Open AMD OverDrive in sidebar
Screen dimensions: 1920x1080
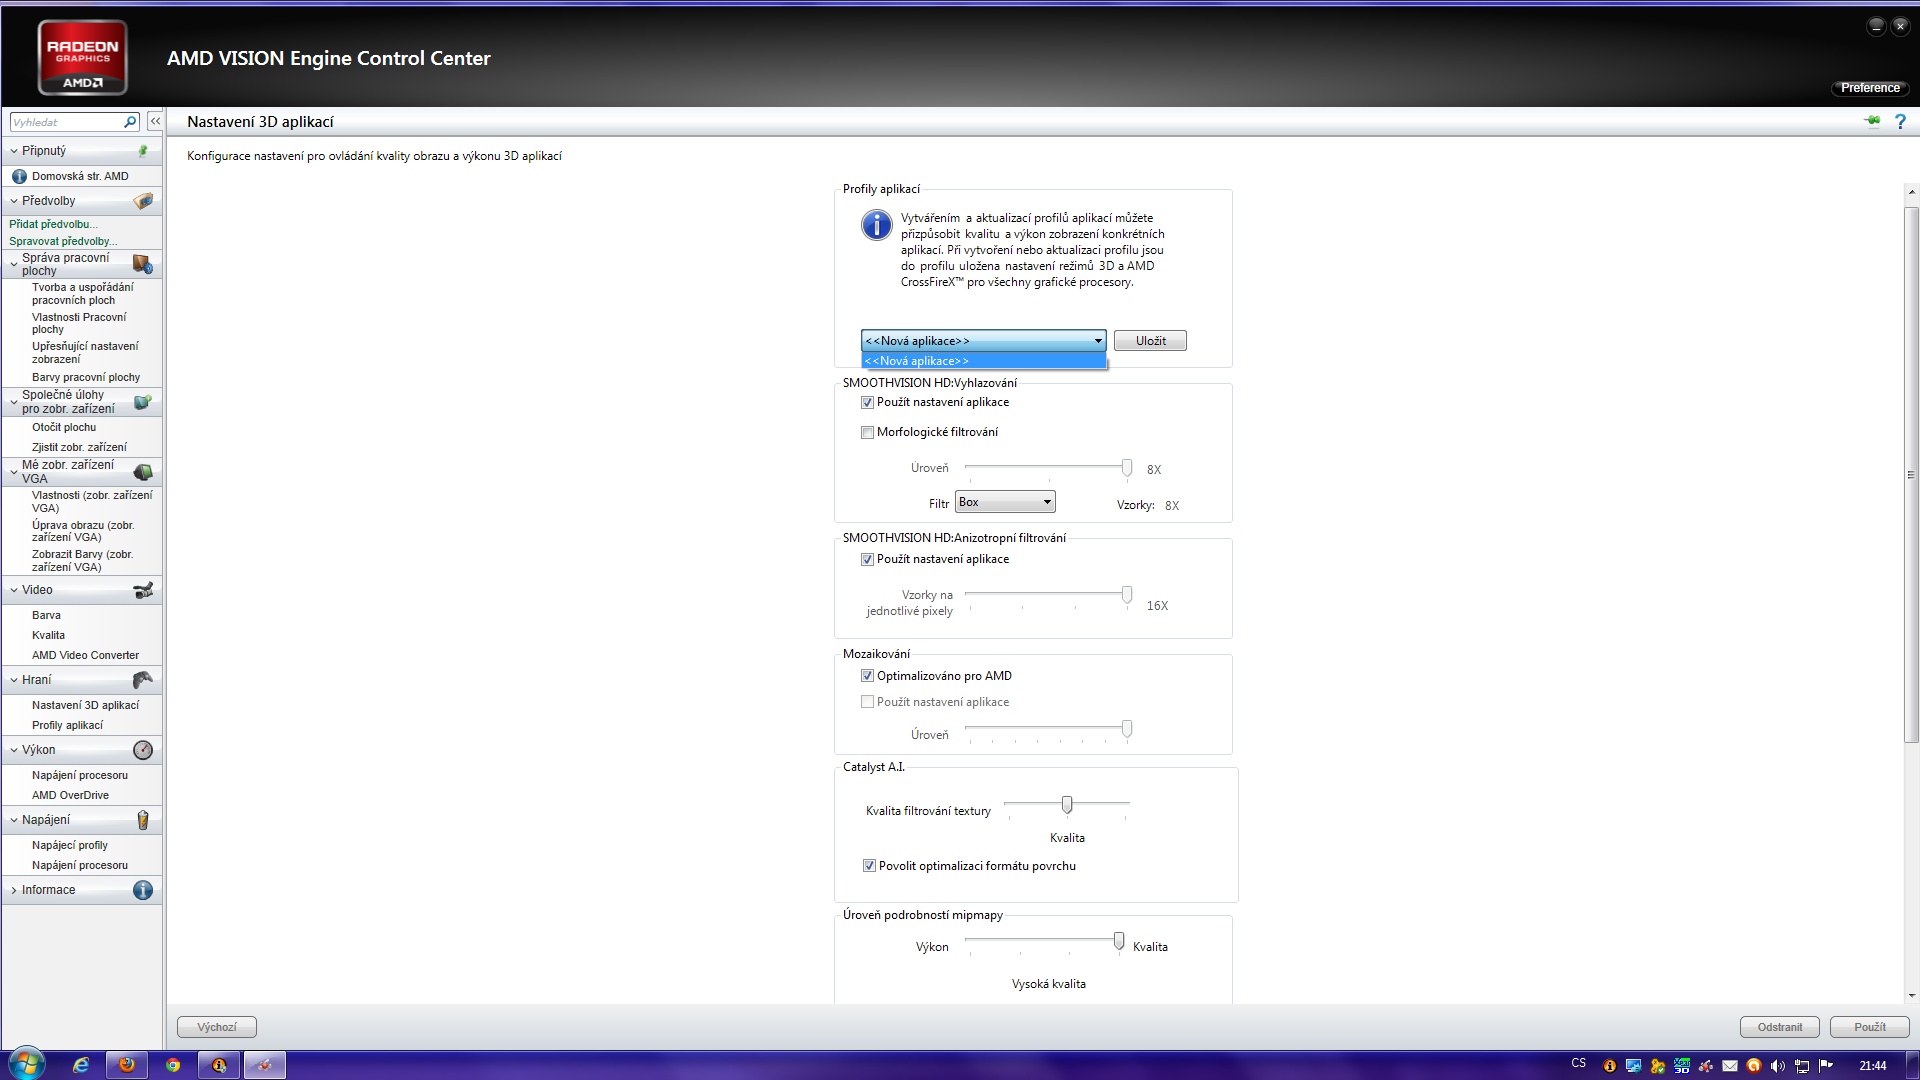(x=70, y=795)
